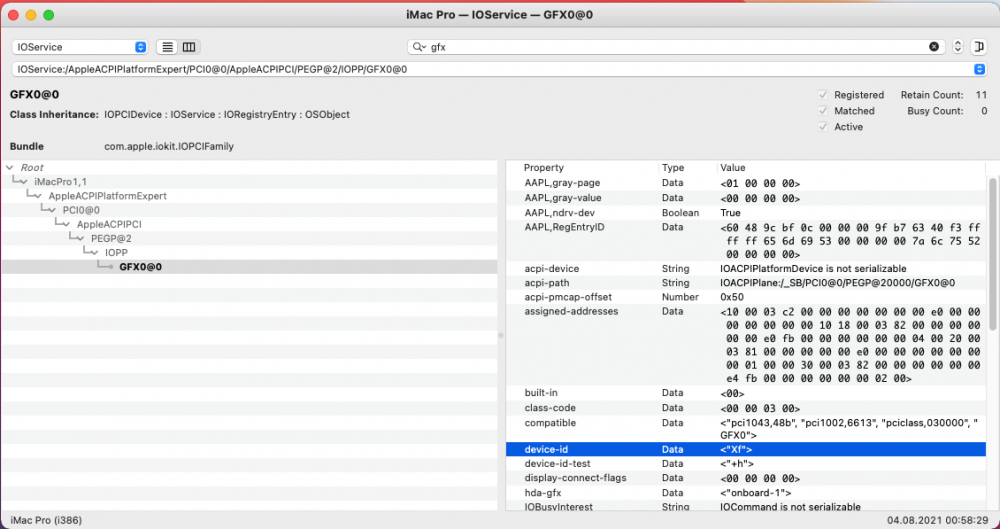
Task: Select the display-connect-flags property
Action: (746, 478)
